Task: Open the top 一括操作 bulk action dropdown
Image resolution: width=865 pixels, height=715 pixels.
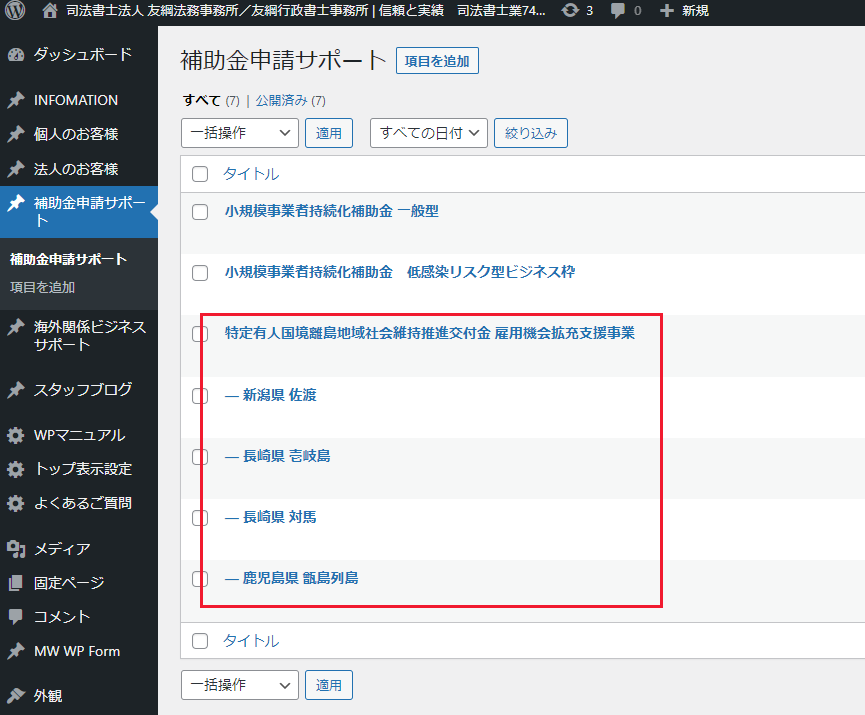Action: click(x=239, y=133)
